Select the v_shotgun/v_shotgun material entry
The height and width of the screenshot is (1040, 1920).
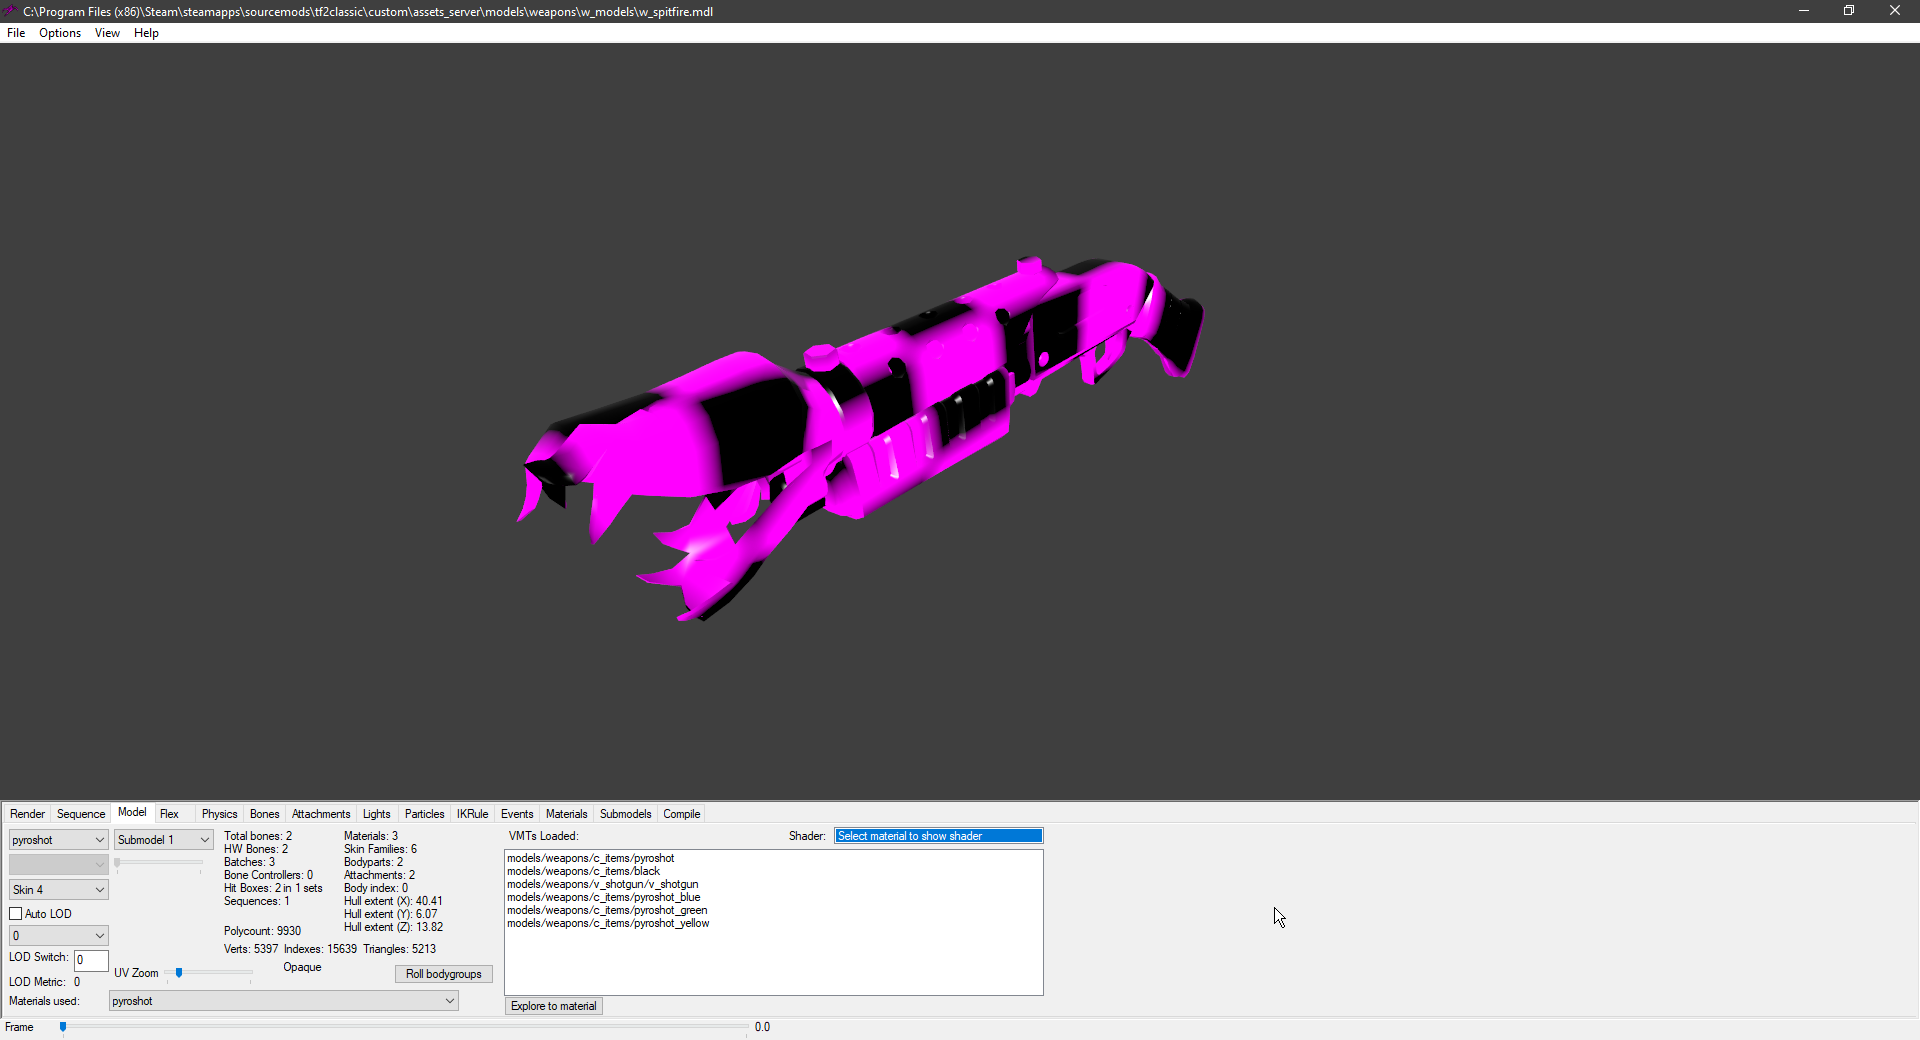(602, 884)
